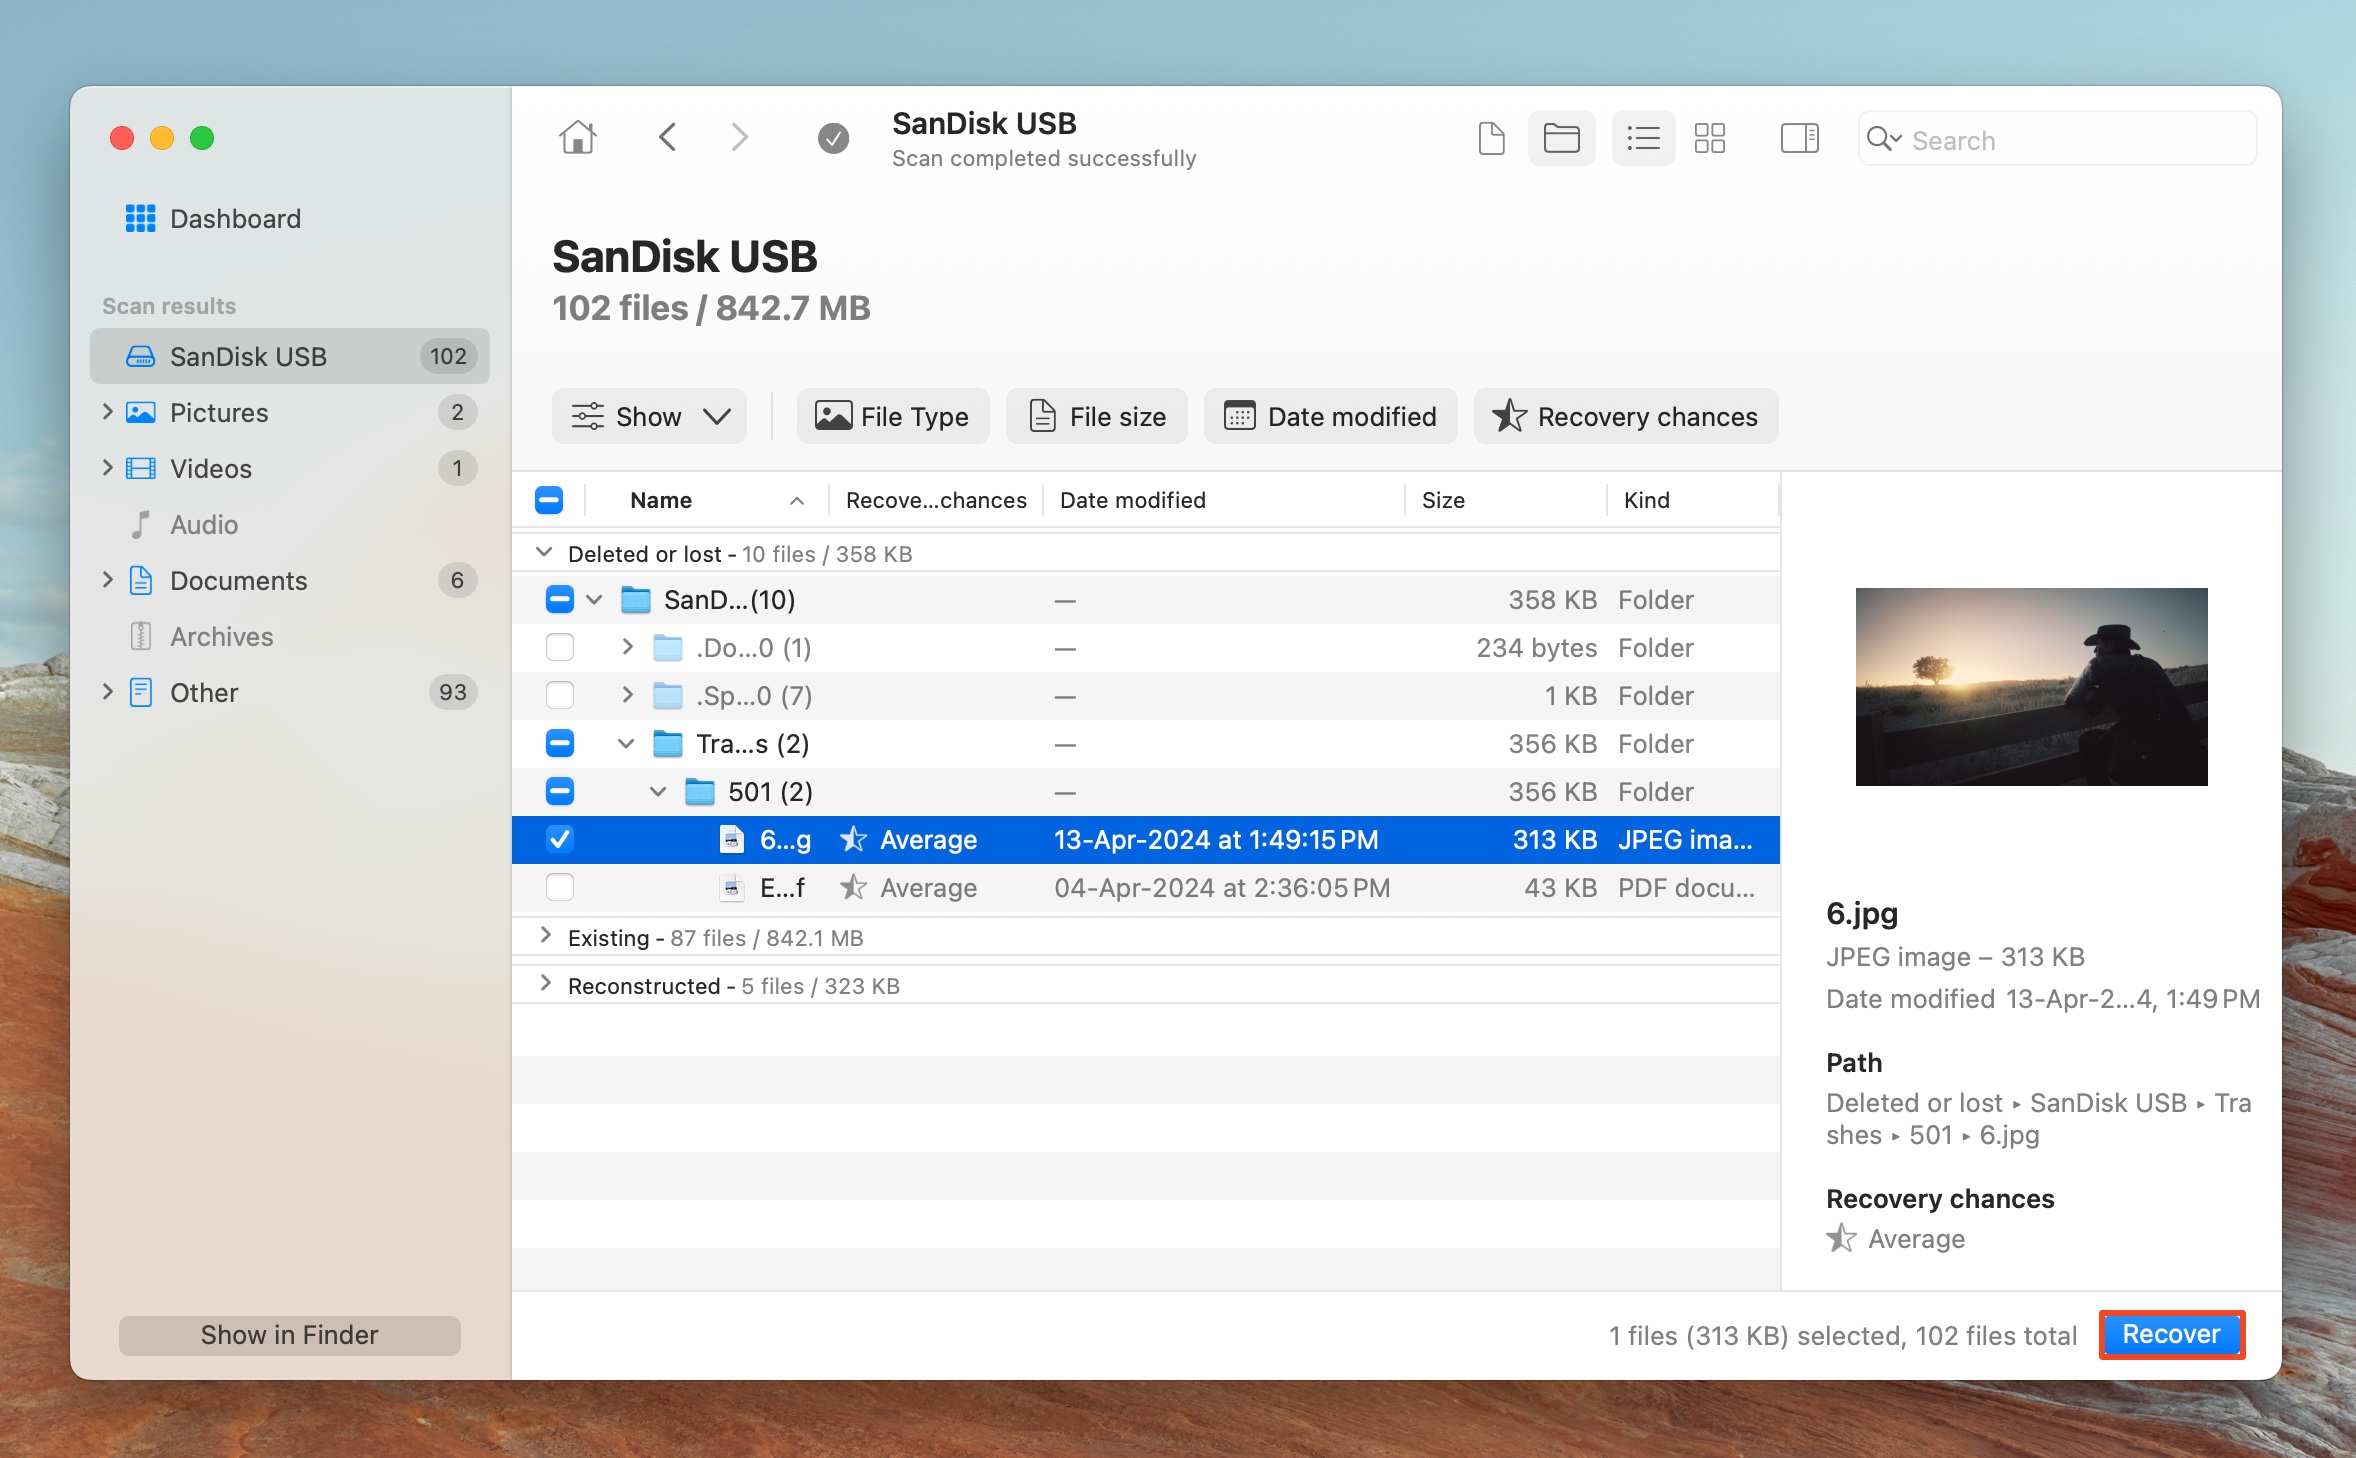Open the Show filter dropdown
The height and width of the screenshot is (1458, 2356).
(649, 416)
